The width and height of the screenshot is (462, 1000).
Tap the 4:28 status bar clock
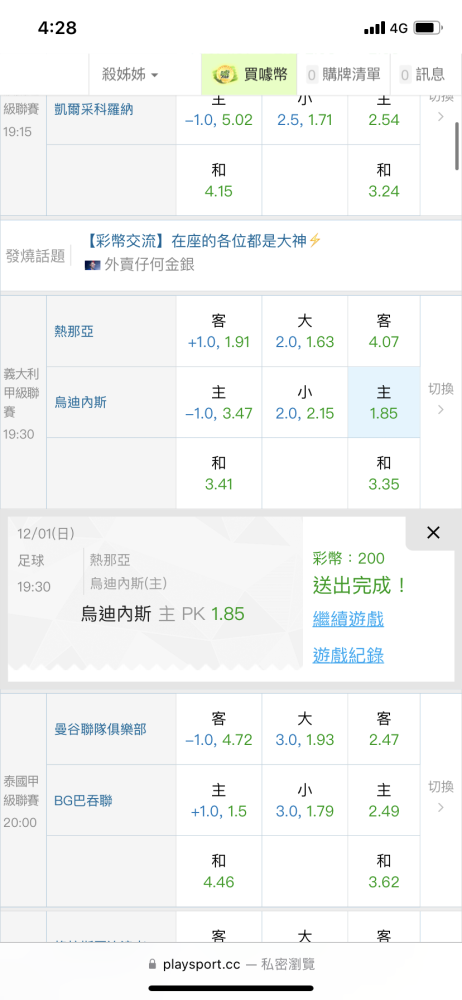pyautogui.click(x=57, y=28)
